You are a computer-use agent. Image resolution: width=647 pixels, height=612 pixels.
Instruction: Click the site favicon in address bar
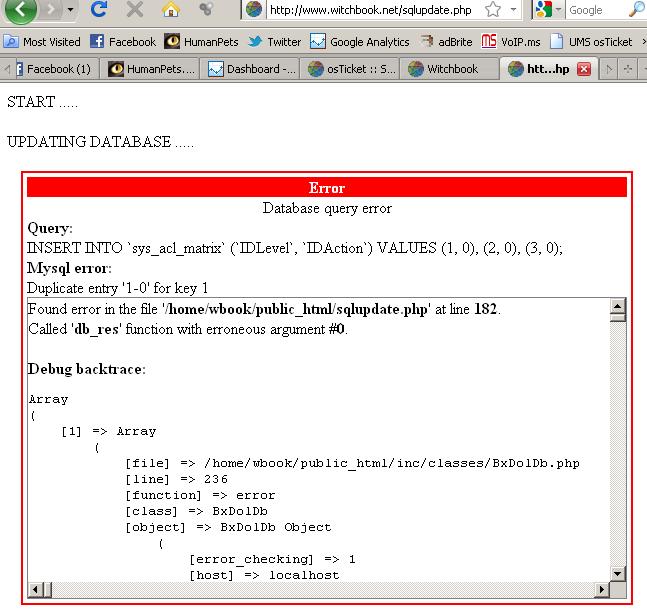tap(254, 9)
